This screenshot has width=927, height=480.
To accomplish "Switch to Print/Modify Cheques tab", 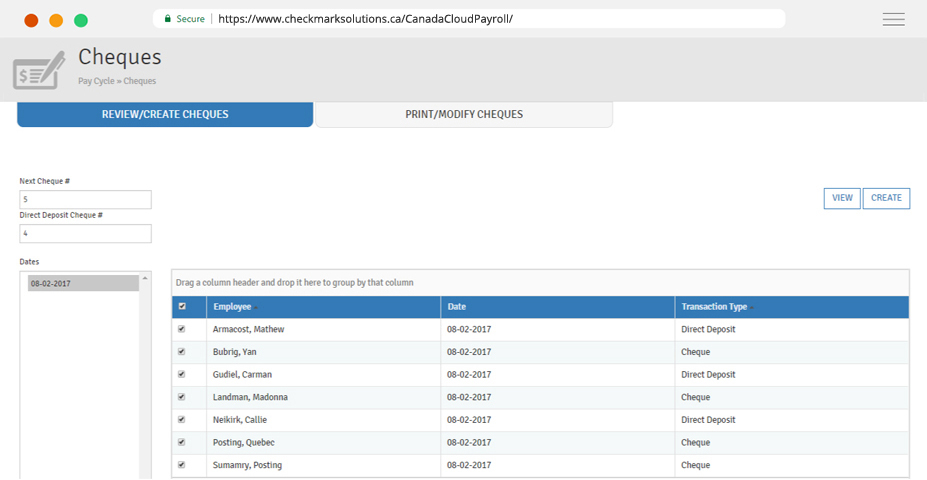I will (x=464, y=115).
